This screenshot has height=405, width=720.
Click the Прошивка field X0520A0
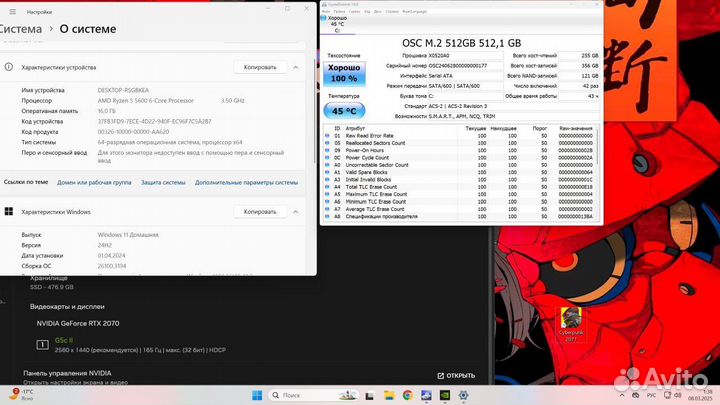pyautogui.click(x=466, y=56)
